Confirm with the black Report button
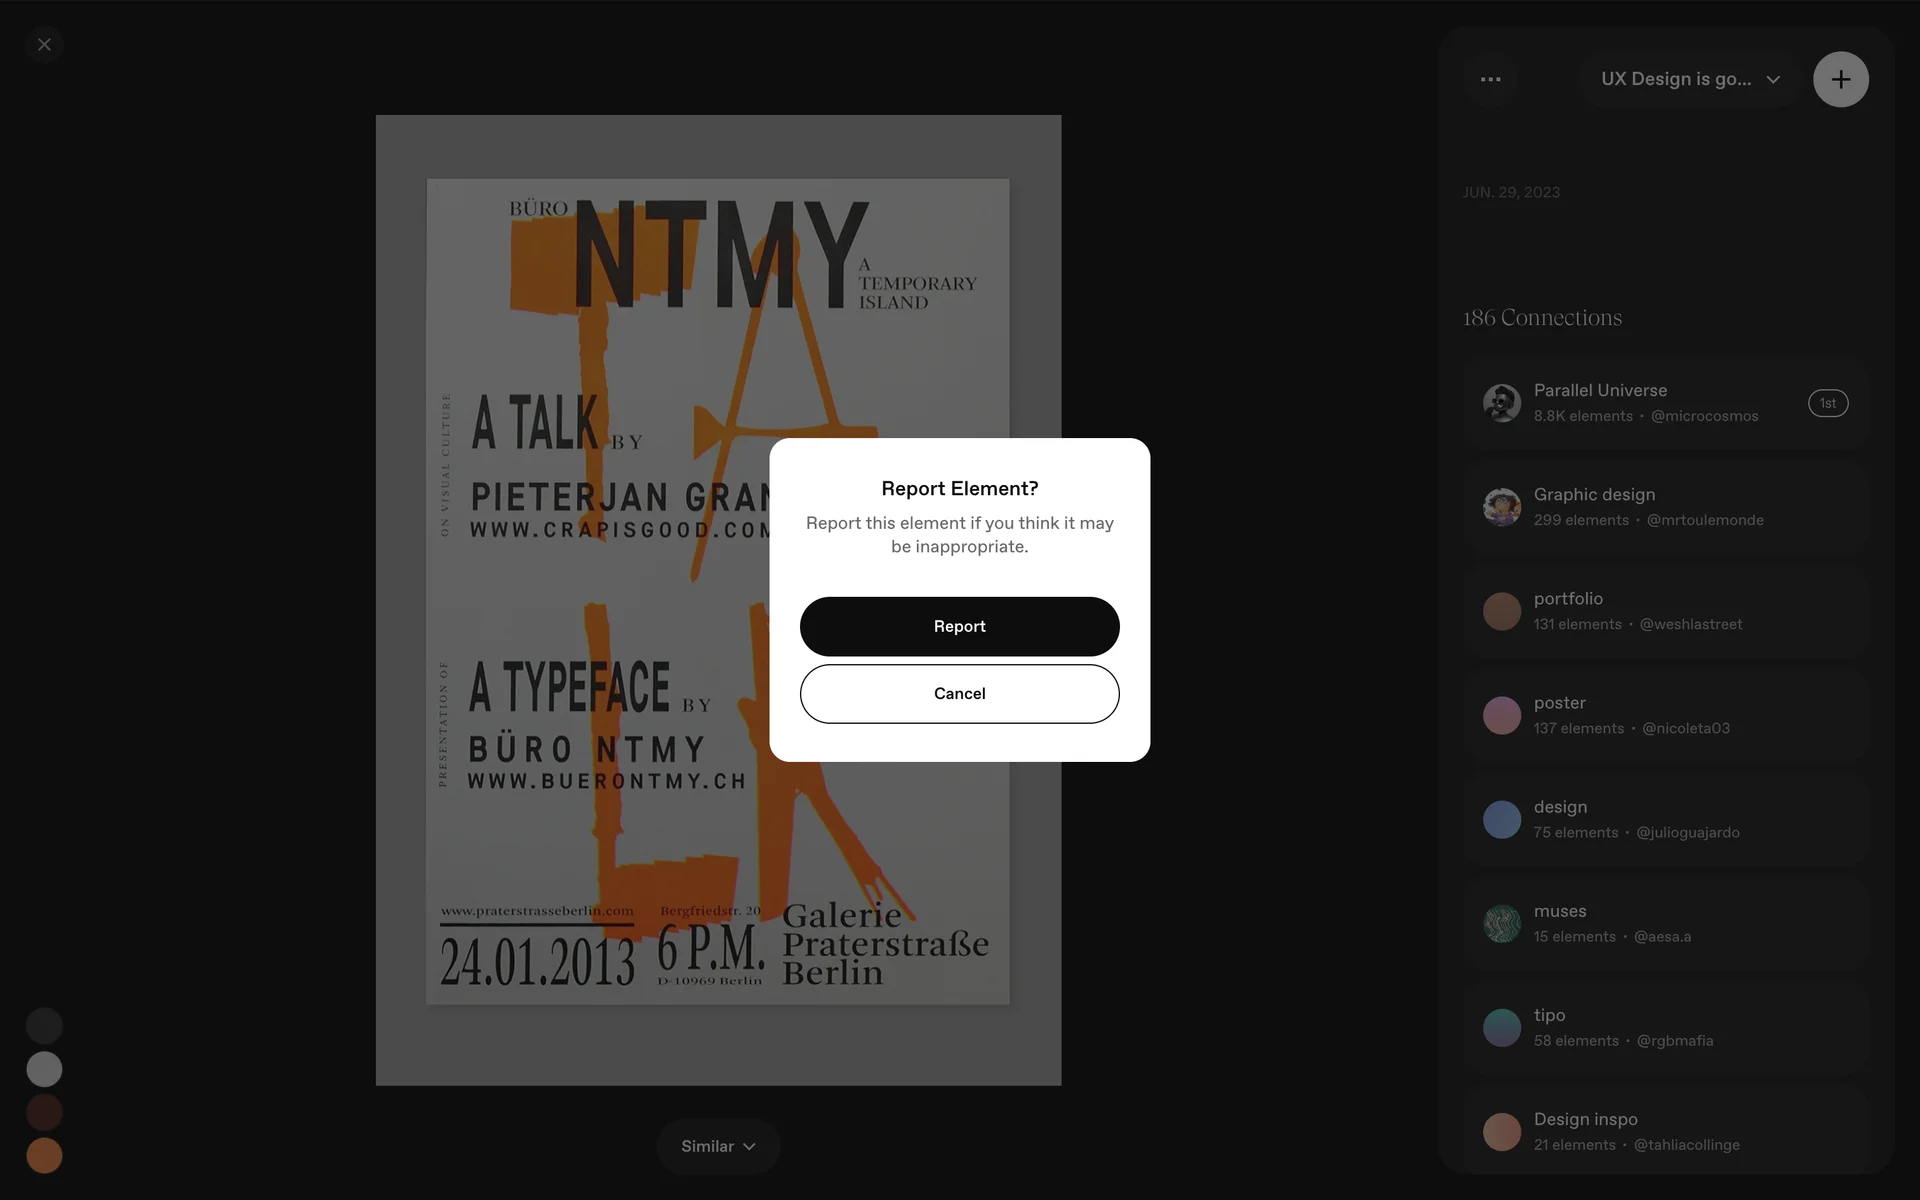Screen dimensions: 1920x1200 [x=959, y=626]
